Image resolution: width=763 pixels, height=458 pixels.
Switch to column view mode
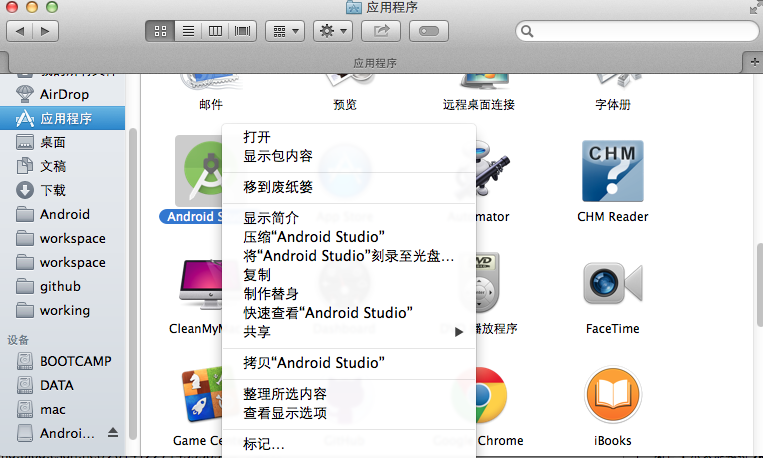click(x=215, y=31)
